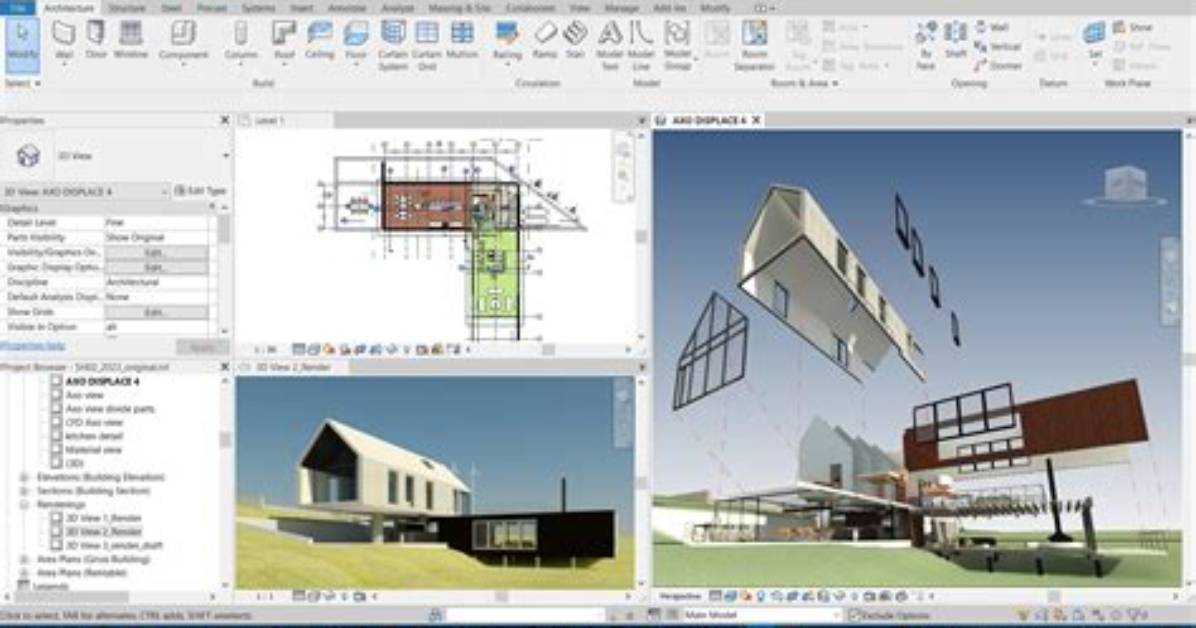Image resolution: width=1196 pixels, height=628 pixels.
Task: Select 3D View 1_Render in browser
Action: tap(103, 518)
